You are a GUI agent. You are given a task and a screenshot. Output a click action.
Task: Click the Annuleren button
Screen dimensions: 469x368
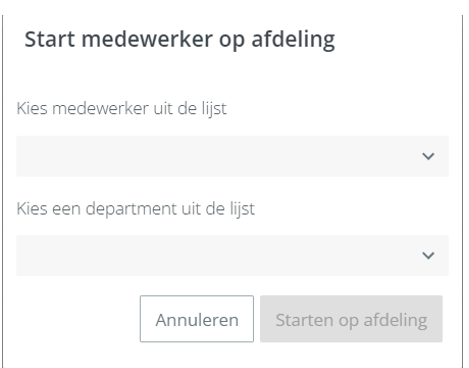[197, 319]
